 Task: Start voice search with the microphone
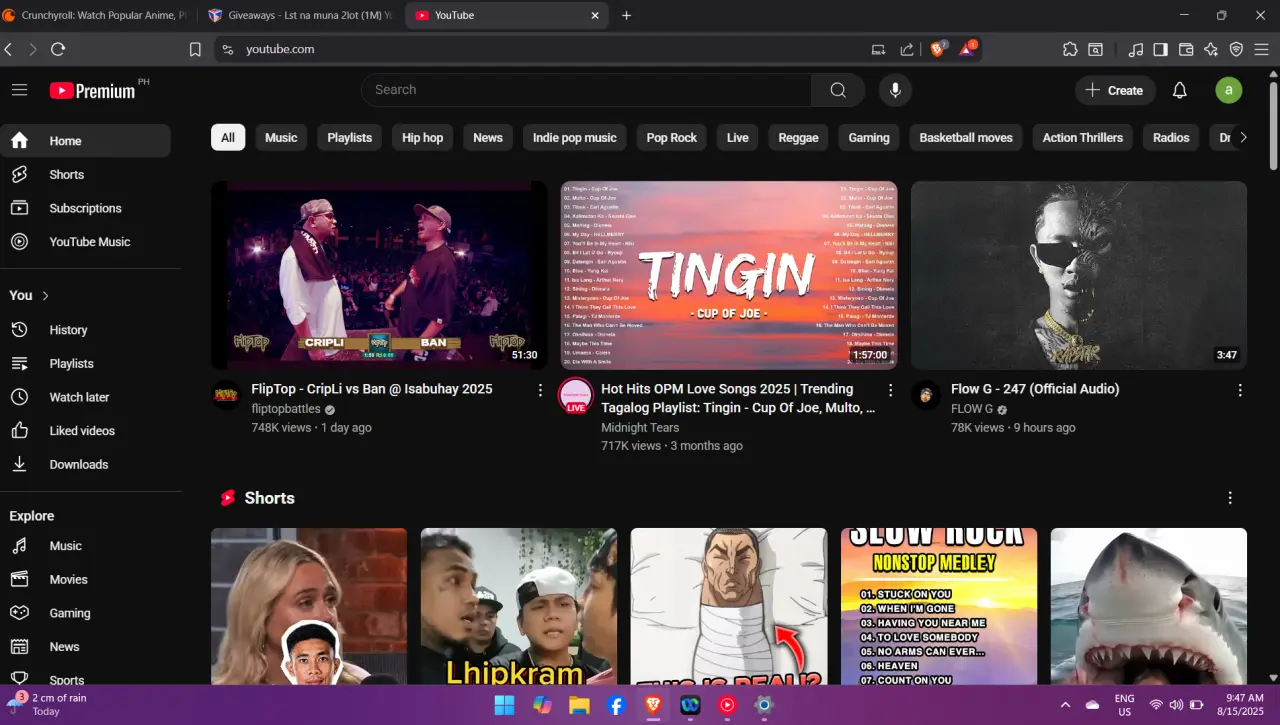pos(895,90)
